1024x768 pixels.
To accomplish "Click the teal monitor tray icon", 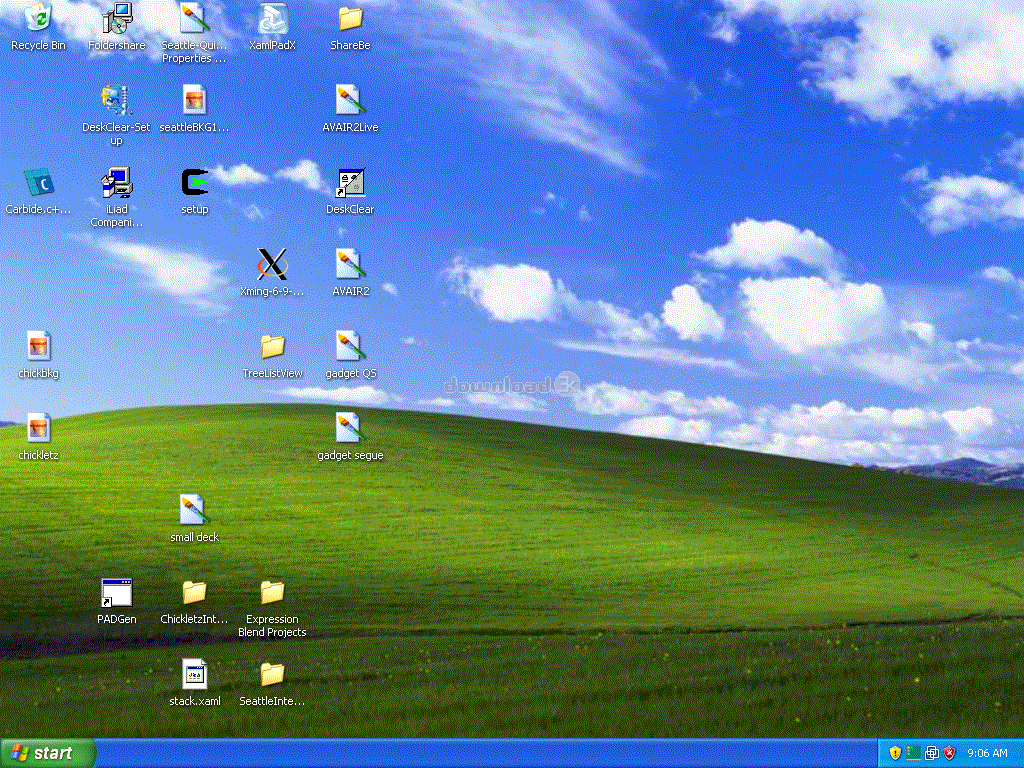I will point(914,753).
